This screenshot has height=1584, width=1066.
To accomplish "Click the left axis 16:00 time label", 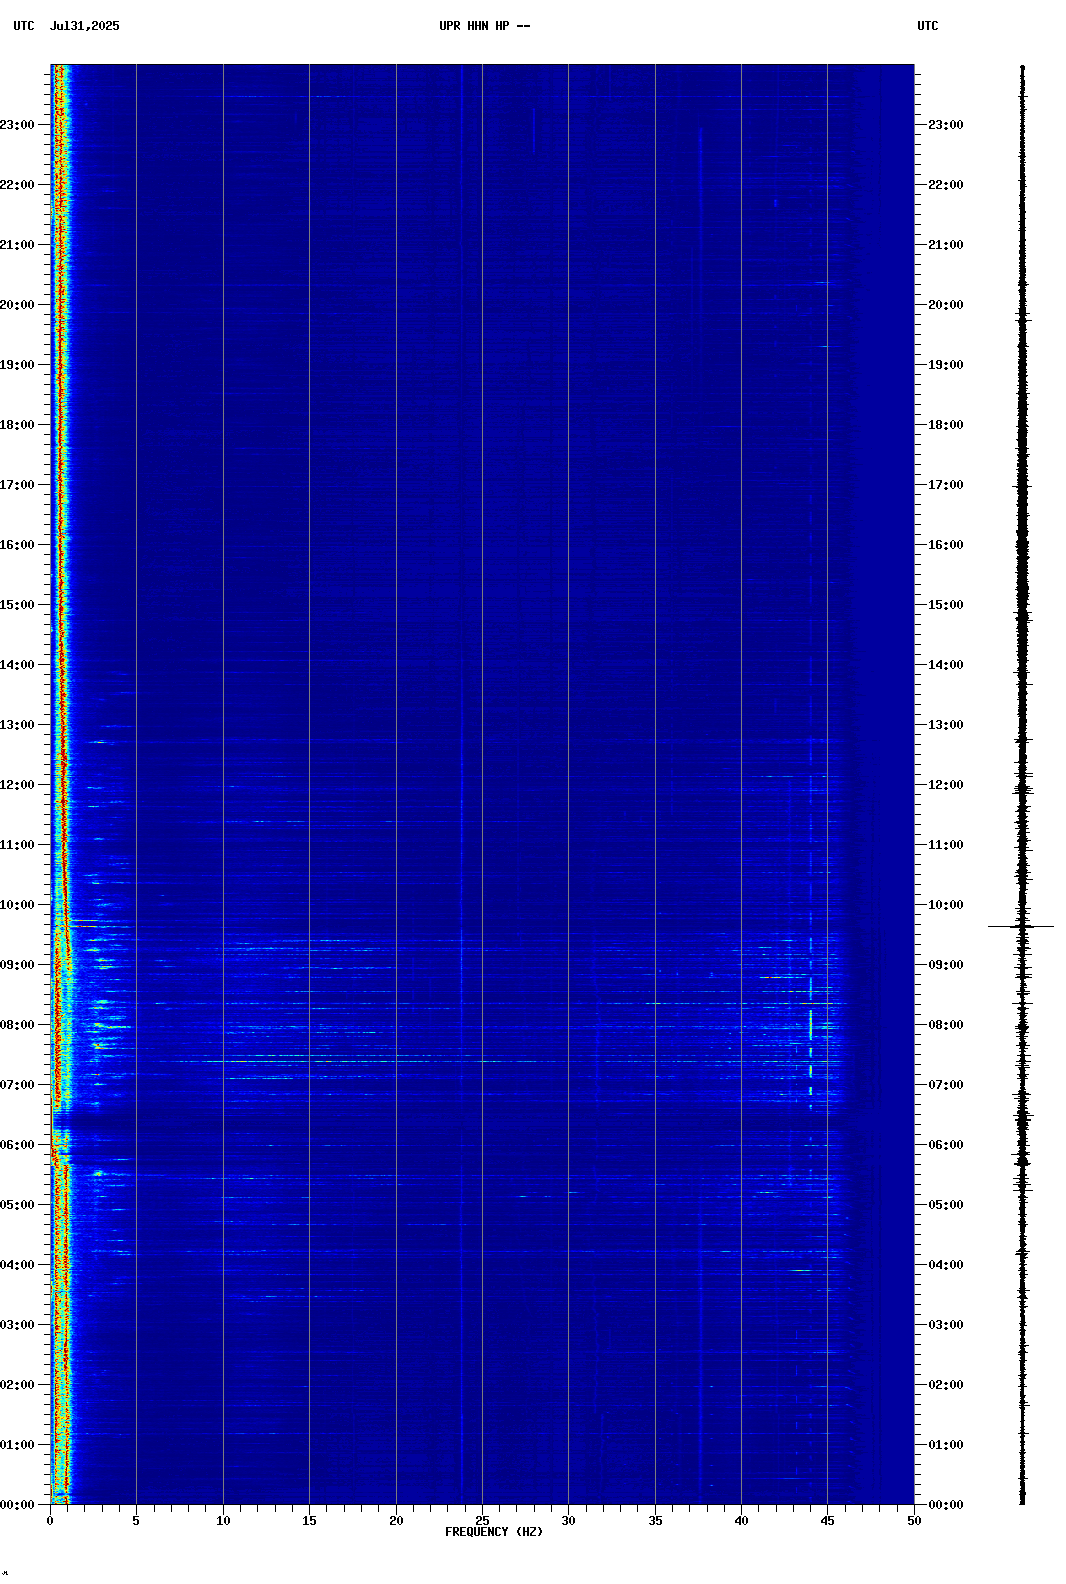I will point(17,545).
